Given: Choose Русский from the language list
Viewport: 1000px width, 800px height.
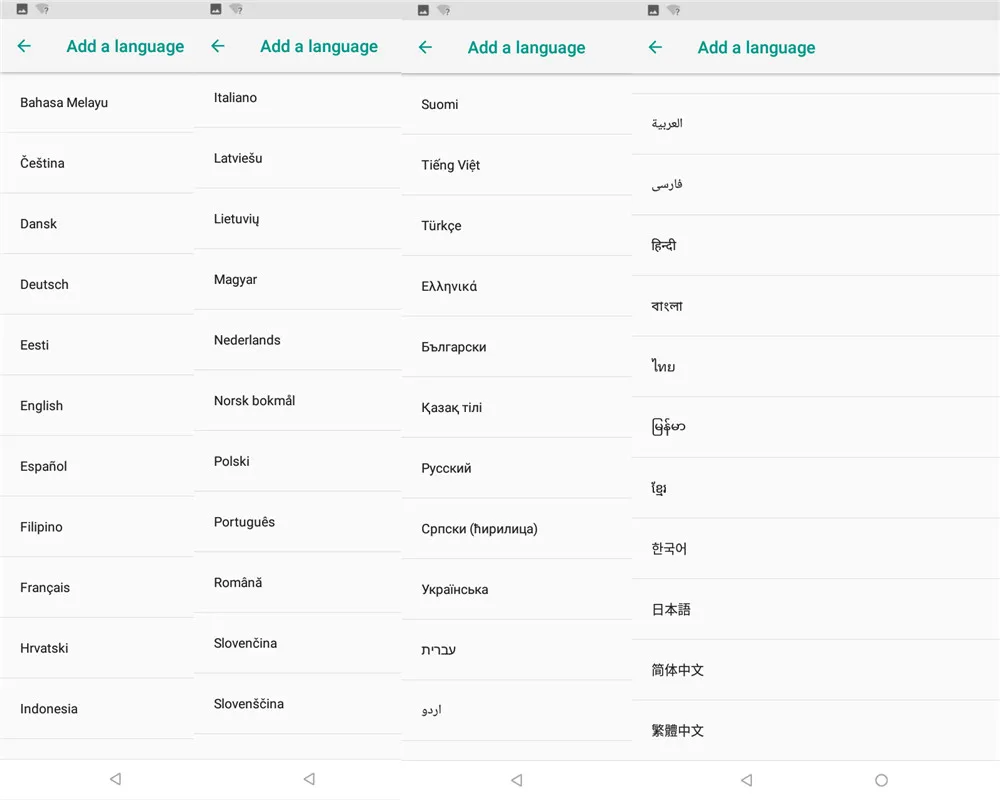Looking at the screenshot, I should click(x=446, y=468).
